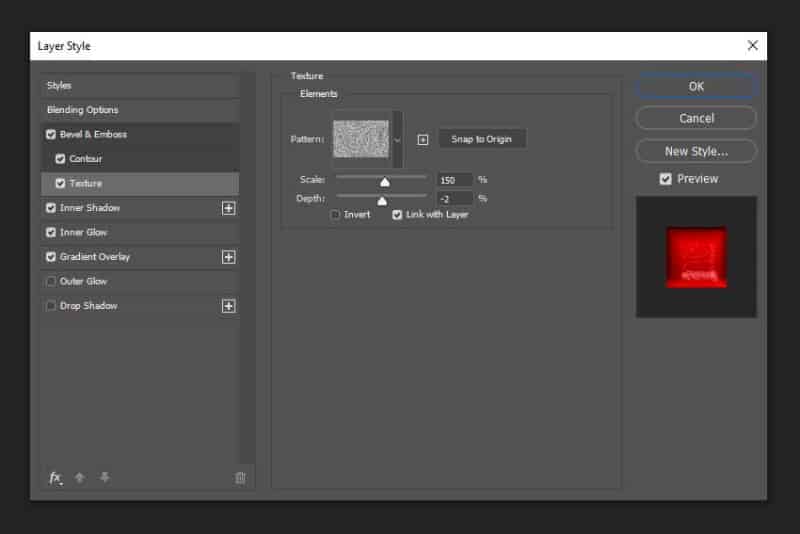Open the Outer Glow settings row
The image size is (800, 534).
click(140, 282)
